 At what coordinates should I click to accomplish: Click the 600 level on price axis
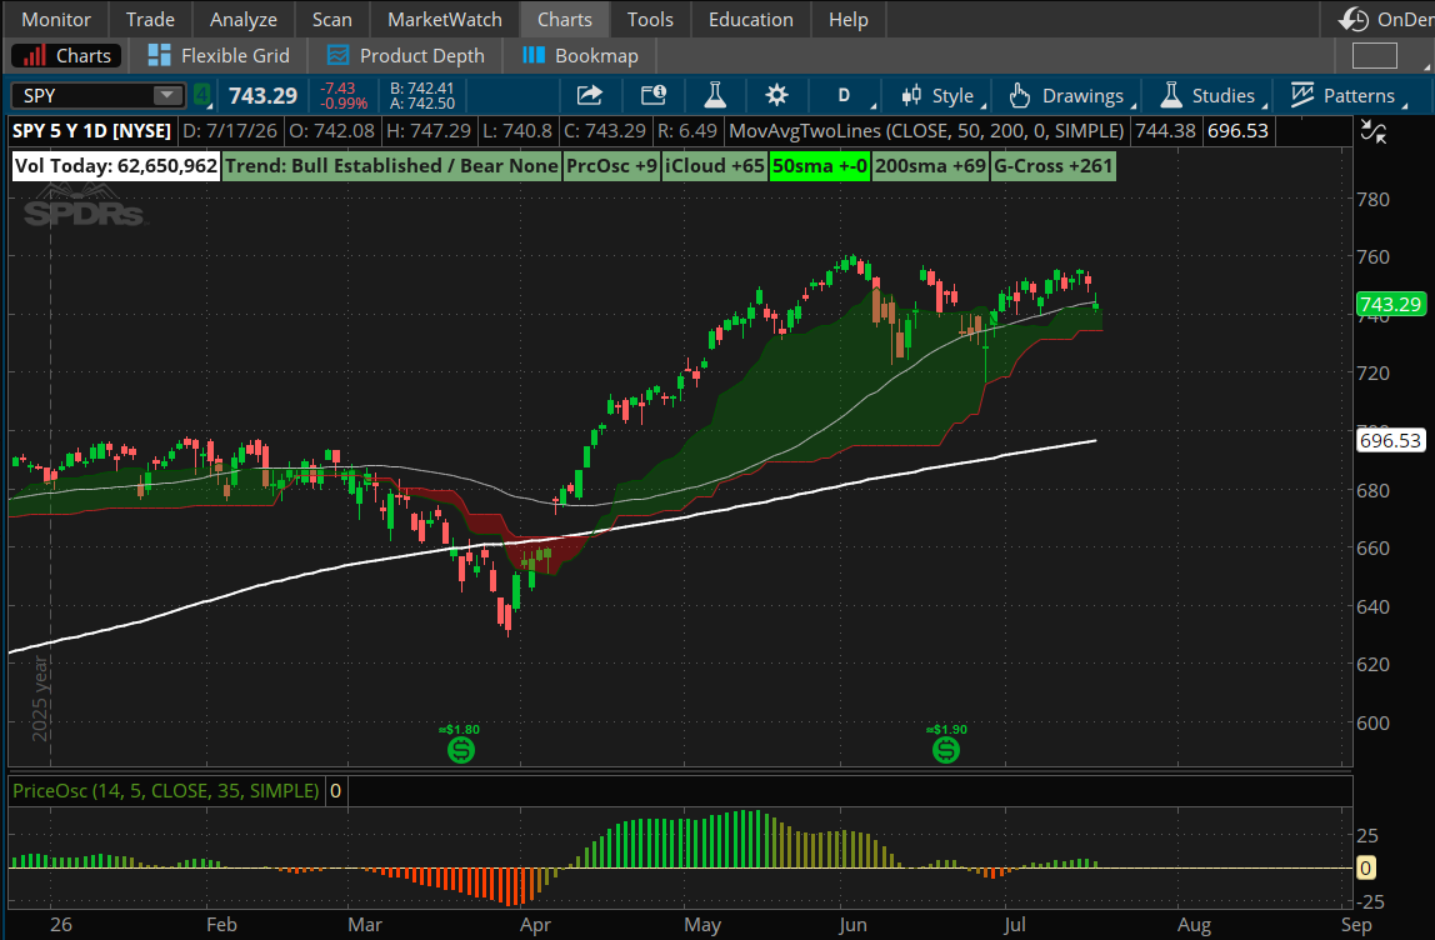(x=1373, y=722)
